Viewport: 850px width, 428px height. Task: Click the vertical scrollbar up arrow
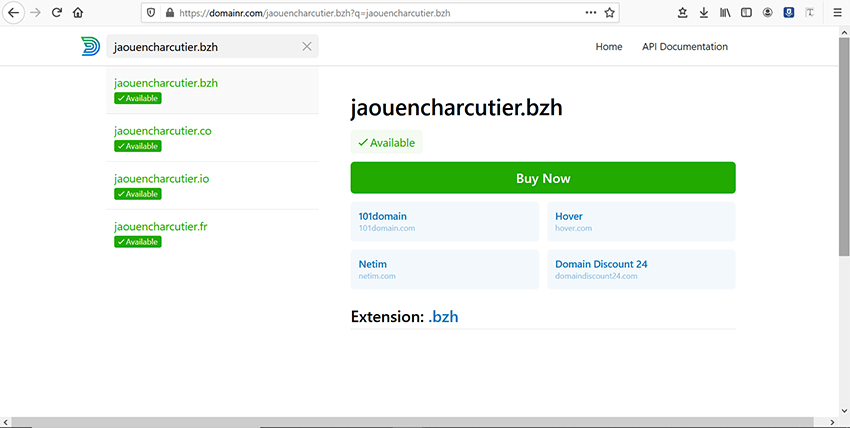[x=844, y=33]
